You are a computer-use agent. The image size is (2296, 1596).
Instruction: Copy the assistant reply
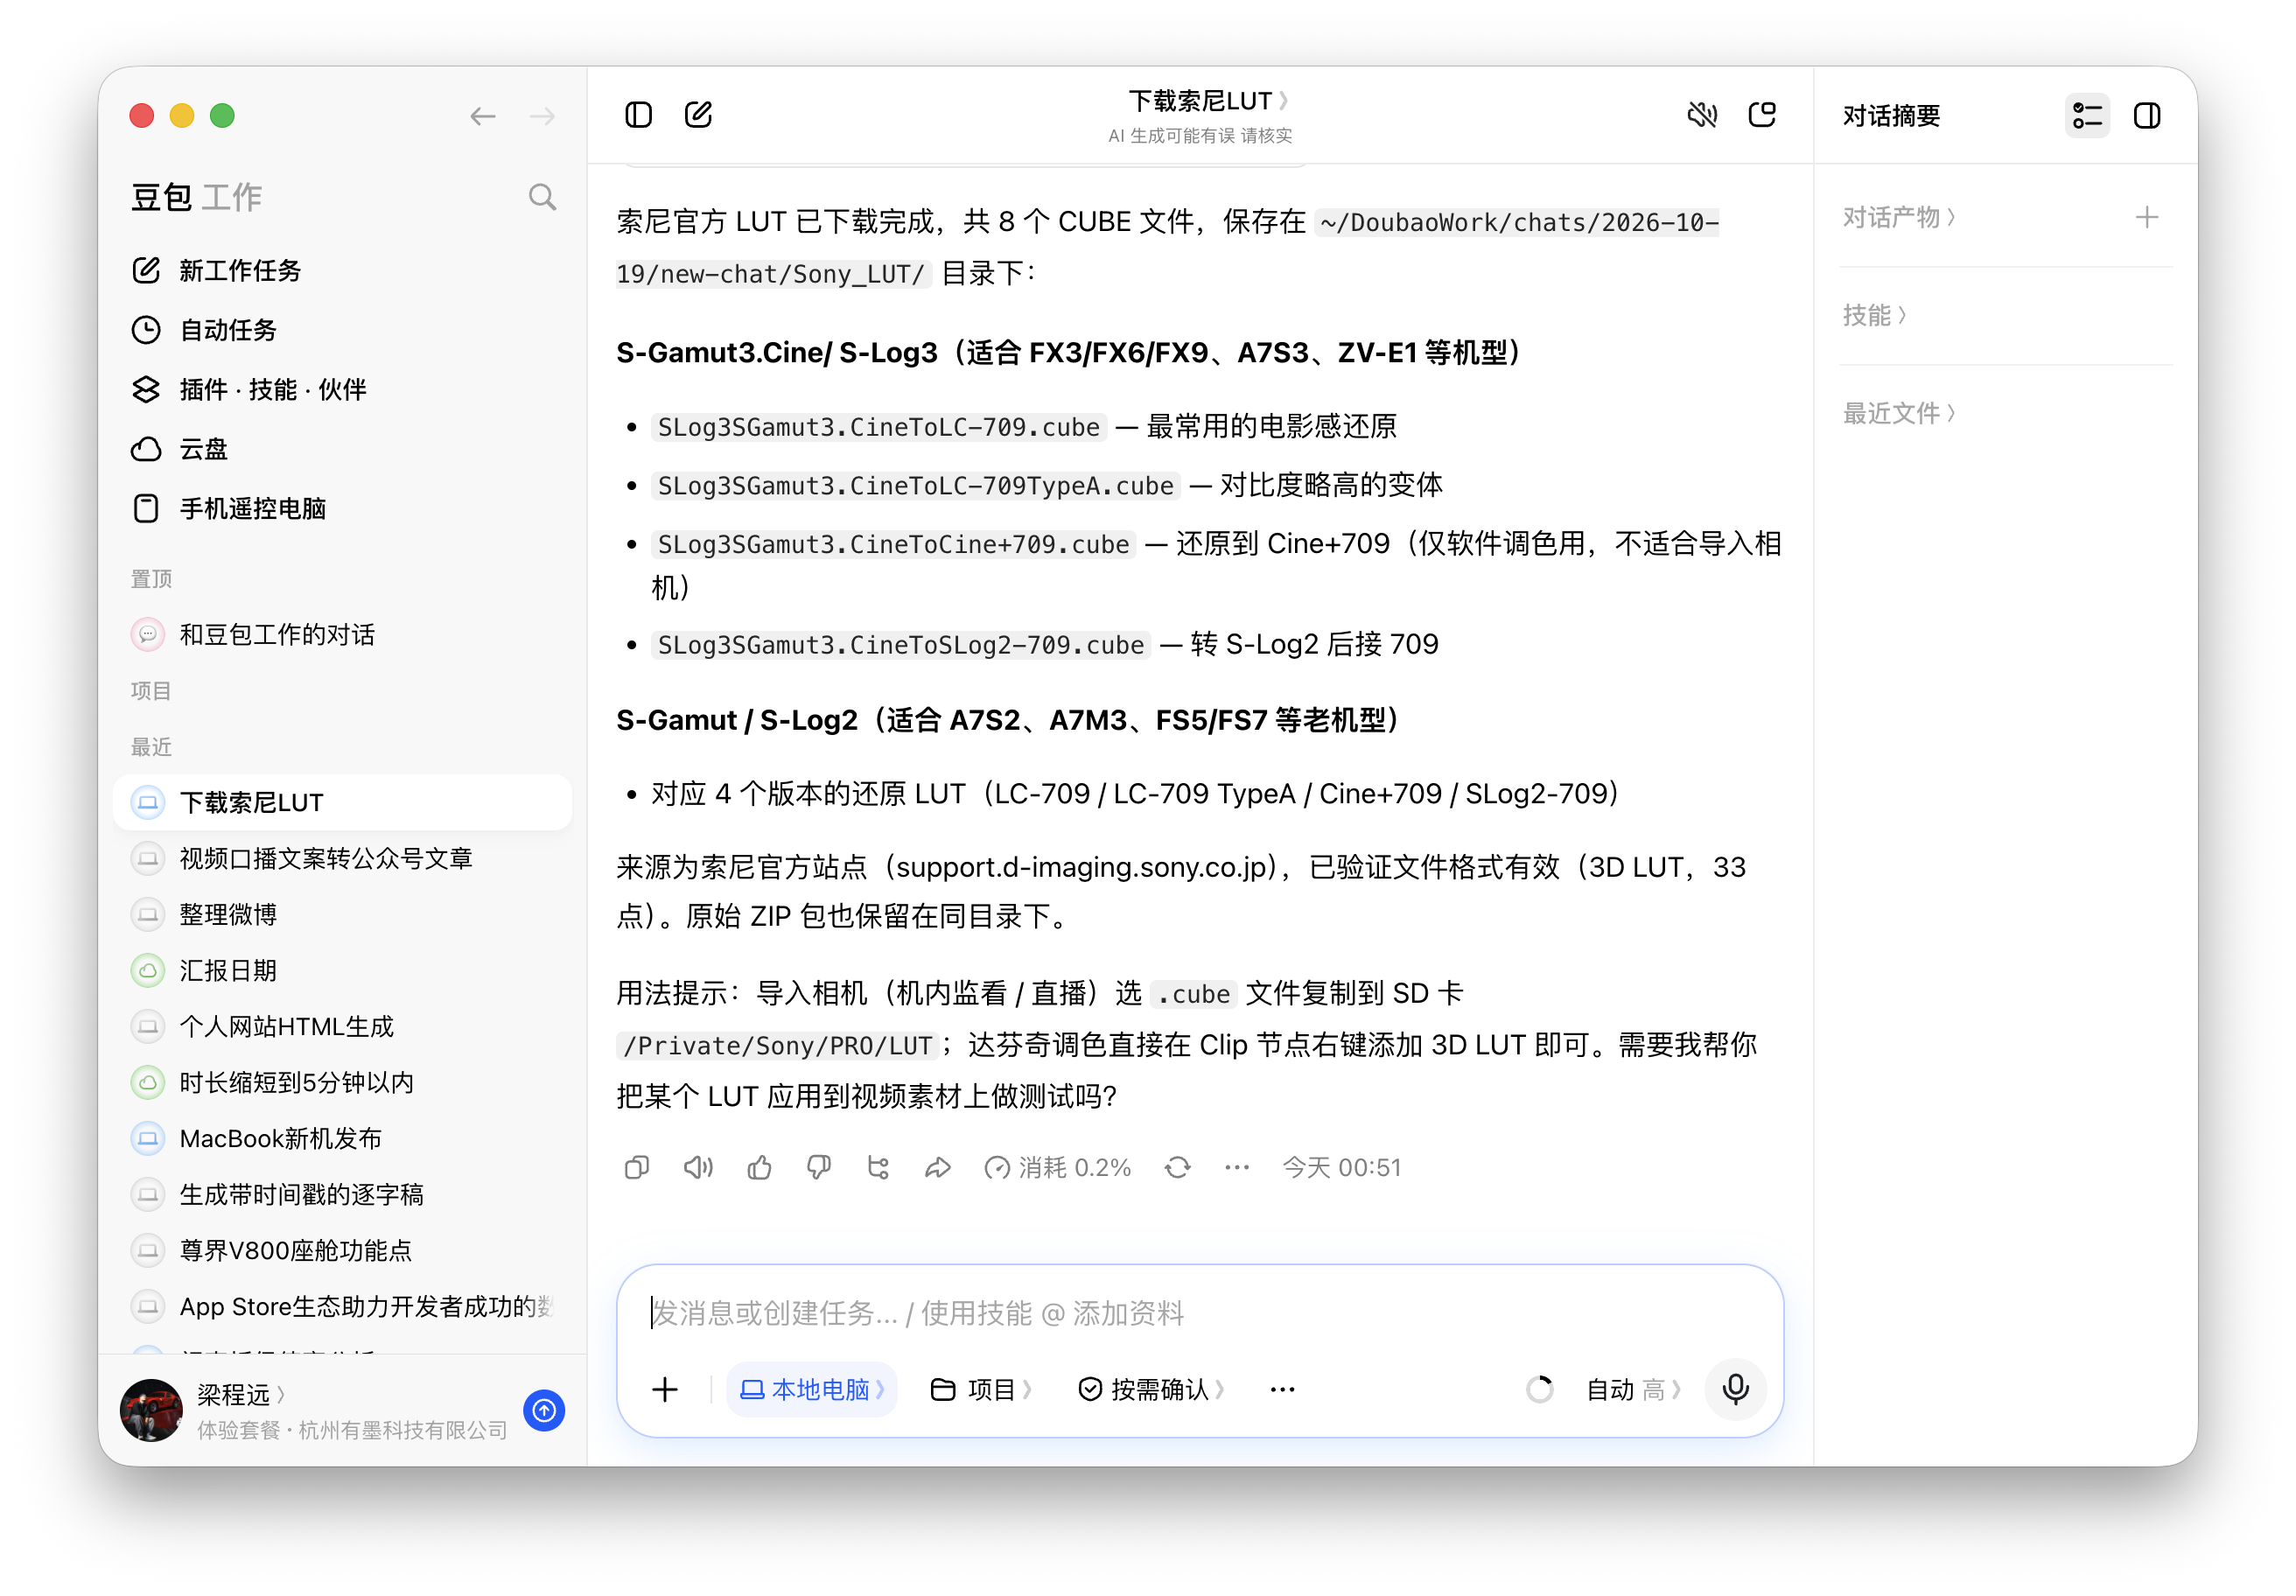coord(636,1167)
